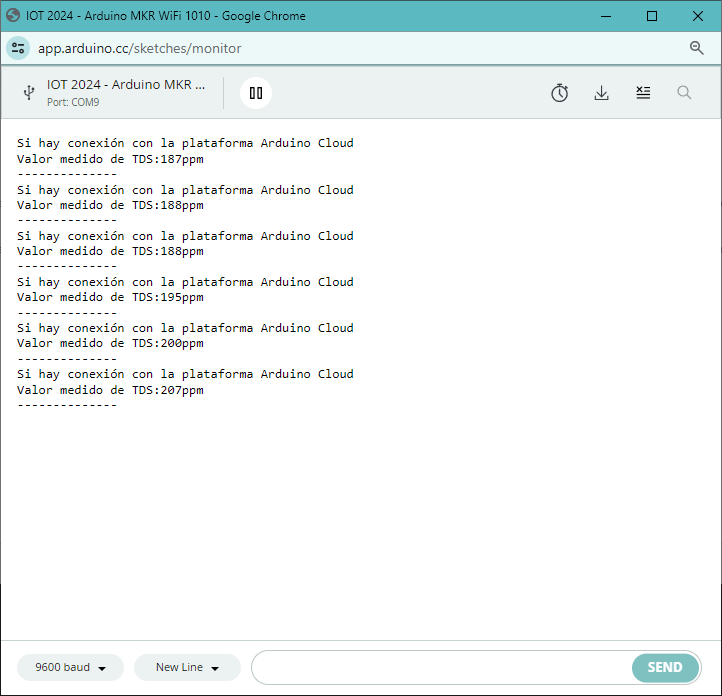The width and height of the screenshot is (722, 696).
Task: Minimize the Chrome window
Action: click(x=606, y=16)
